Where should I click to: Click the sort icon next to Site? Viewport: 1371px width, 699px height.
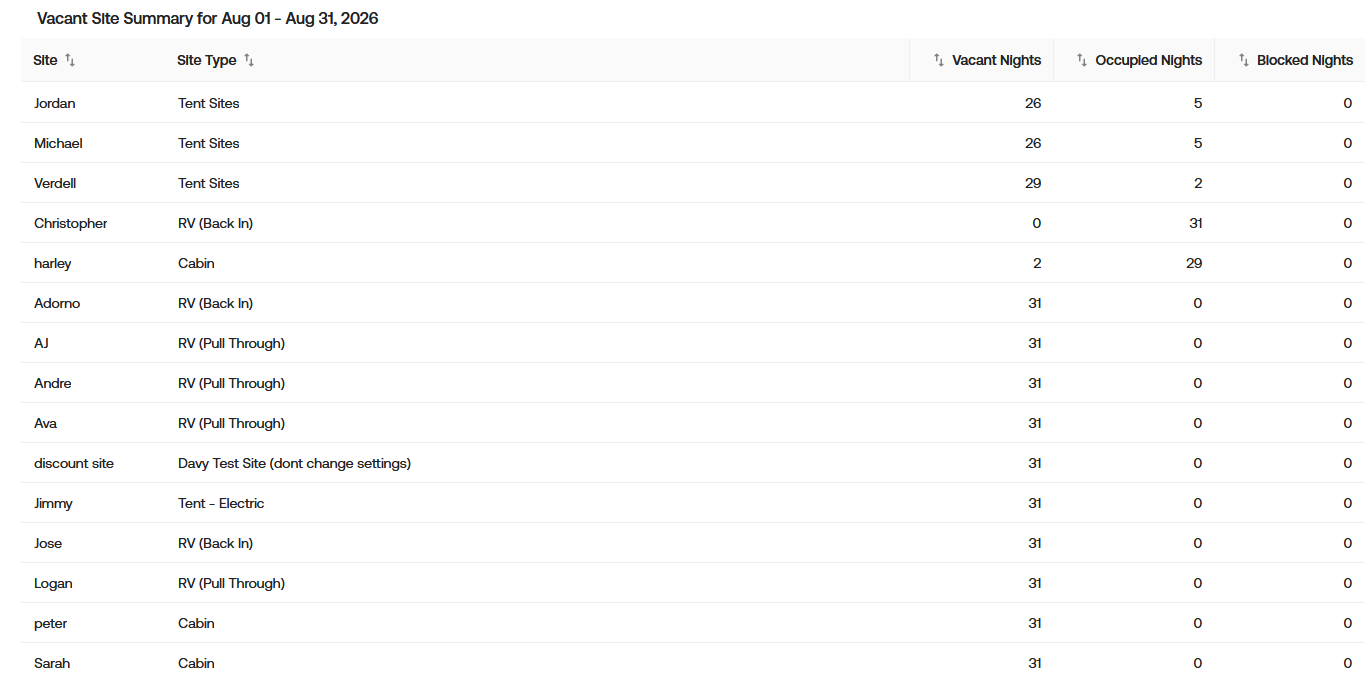pos(70,60)
